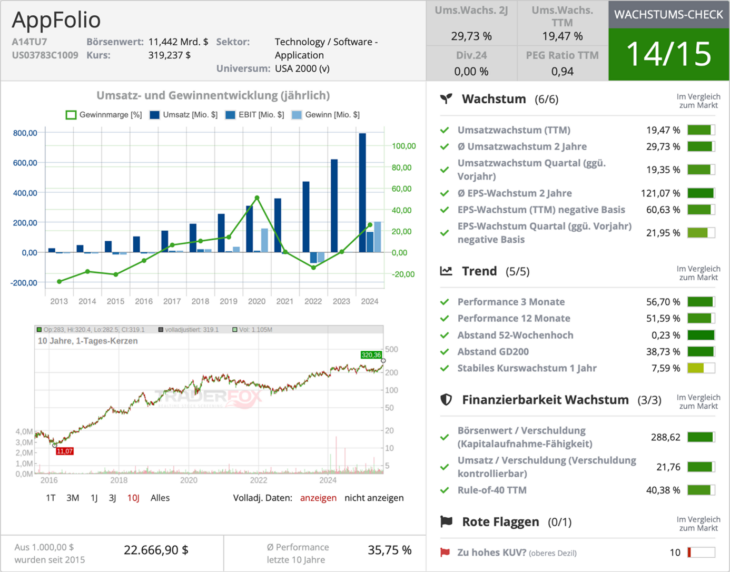730x572 pixels.
Task: Click the checkmark next to EPS-Wachstum (TTM) negative Basis
Action: click(x=445, y=210)
